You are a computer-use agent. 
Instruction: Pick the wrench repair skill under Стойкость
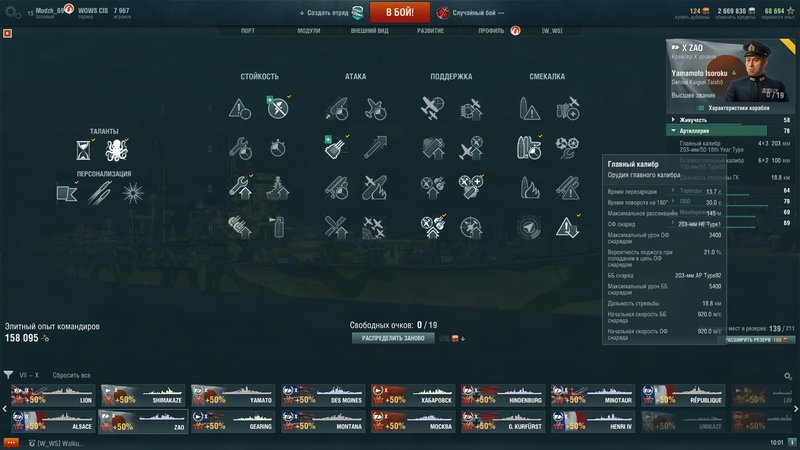coord(240,148)
